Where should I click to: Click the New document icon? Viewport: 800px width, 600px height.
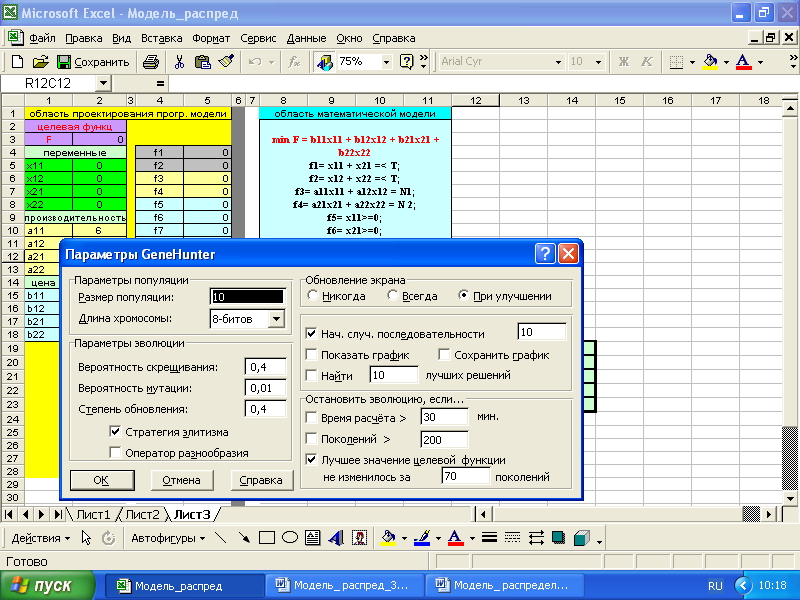pyautogui.click(x=17, y=62)
